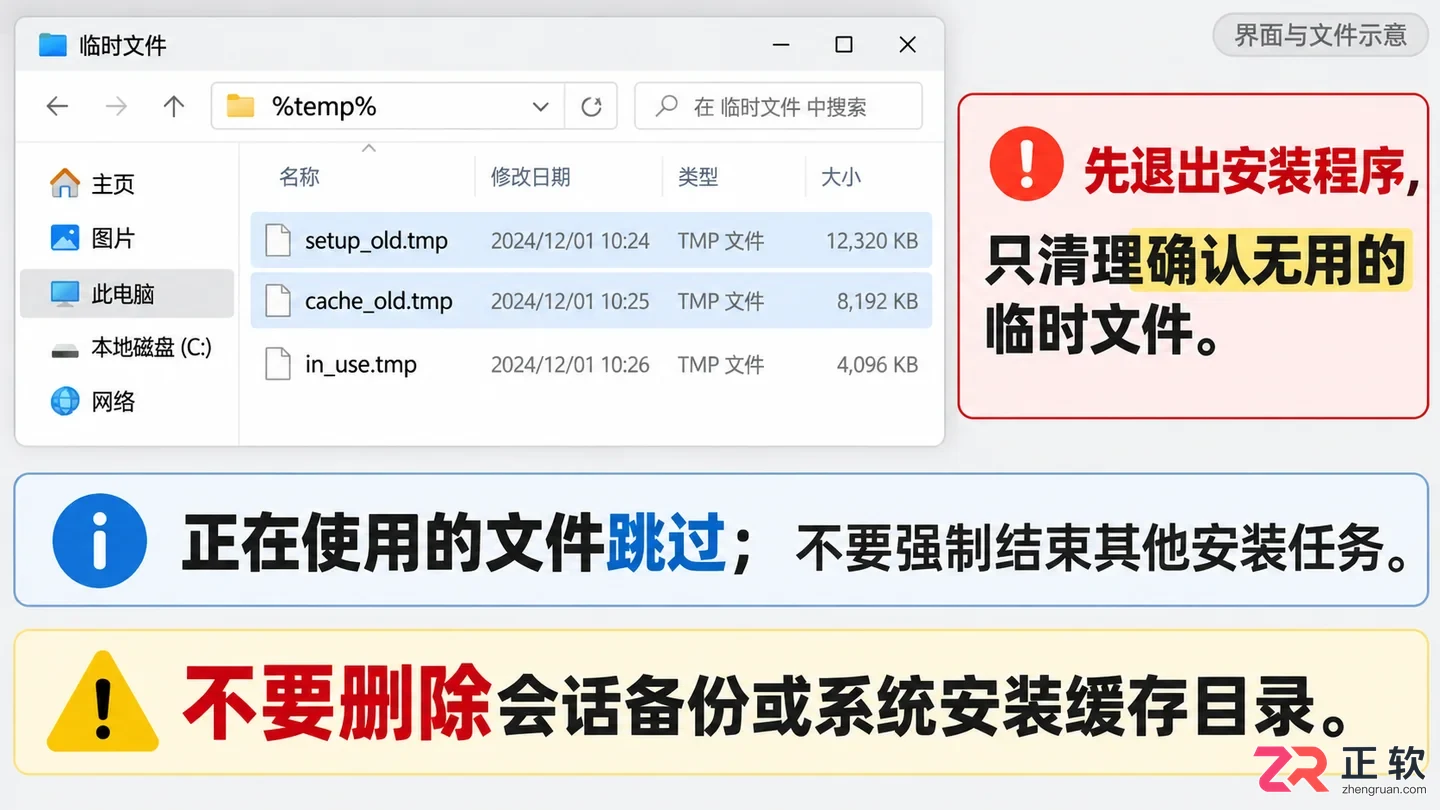Screen dimensions: 1440x810
Task: Click the 本地磁盘 (C:) drive icon
Action: pos(64,349)
